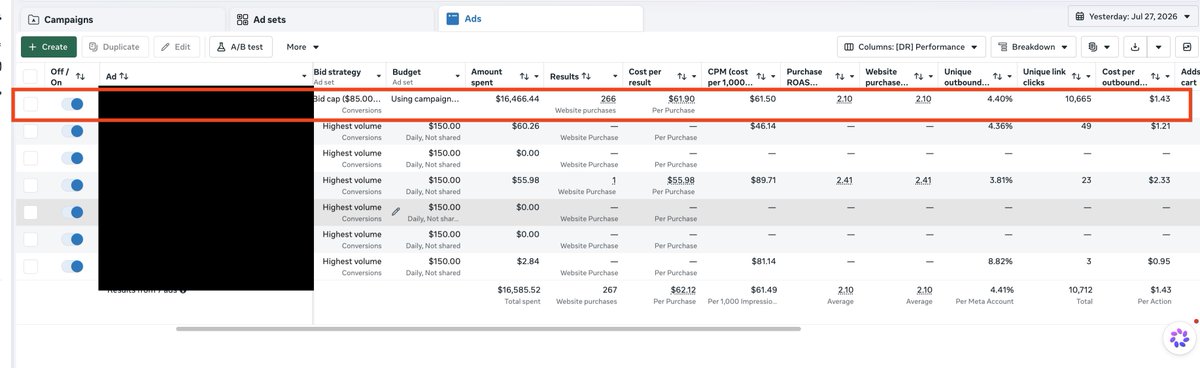This screenshot has width=1200, height=368.
Task: Click the 267 total website purchases value
Action: point(608,289)
